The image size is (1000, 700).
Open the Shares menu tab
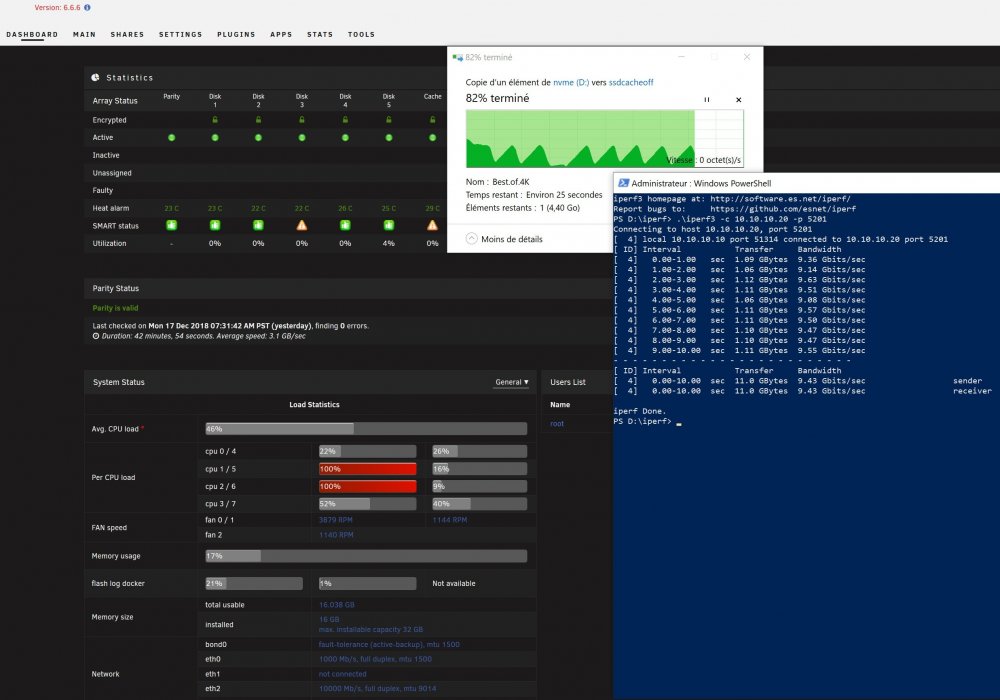[x=127, y=34]
